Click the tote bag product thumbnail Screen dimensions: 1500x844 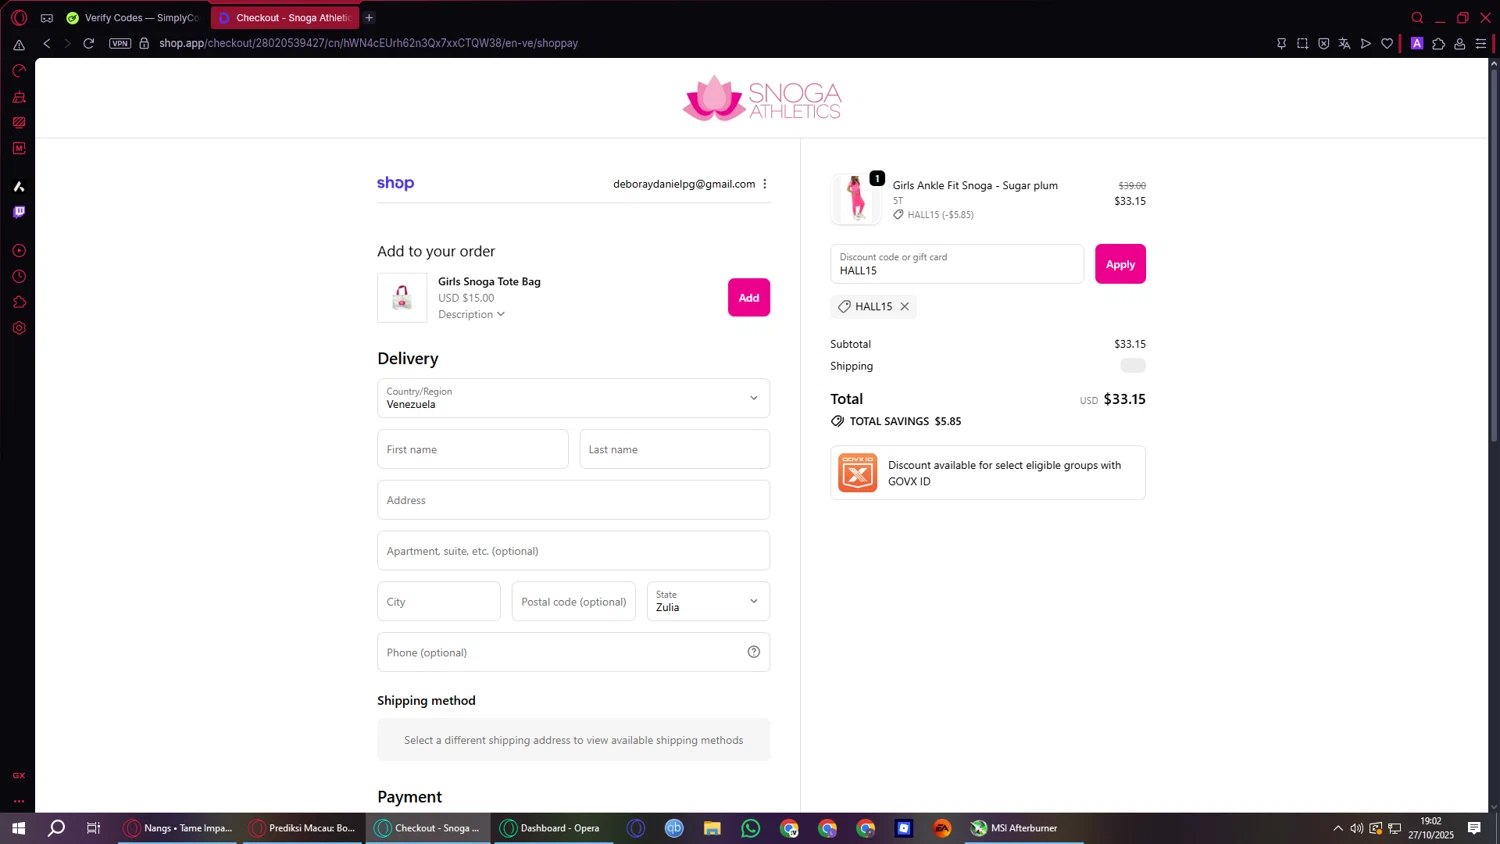402,297
